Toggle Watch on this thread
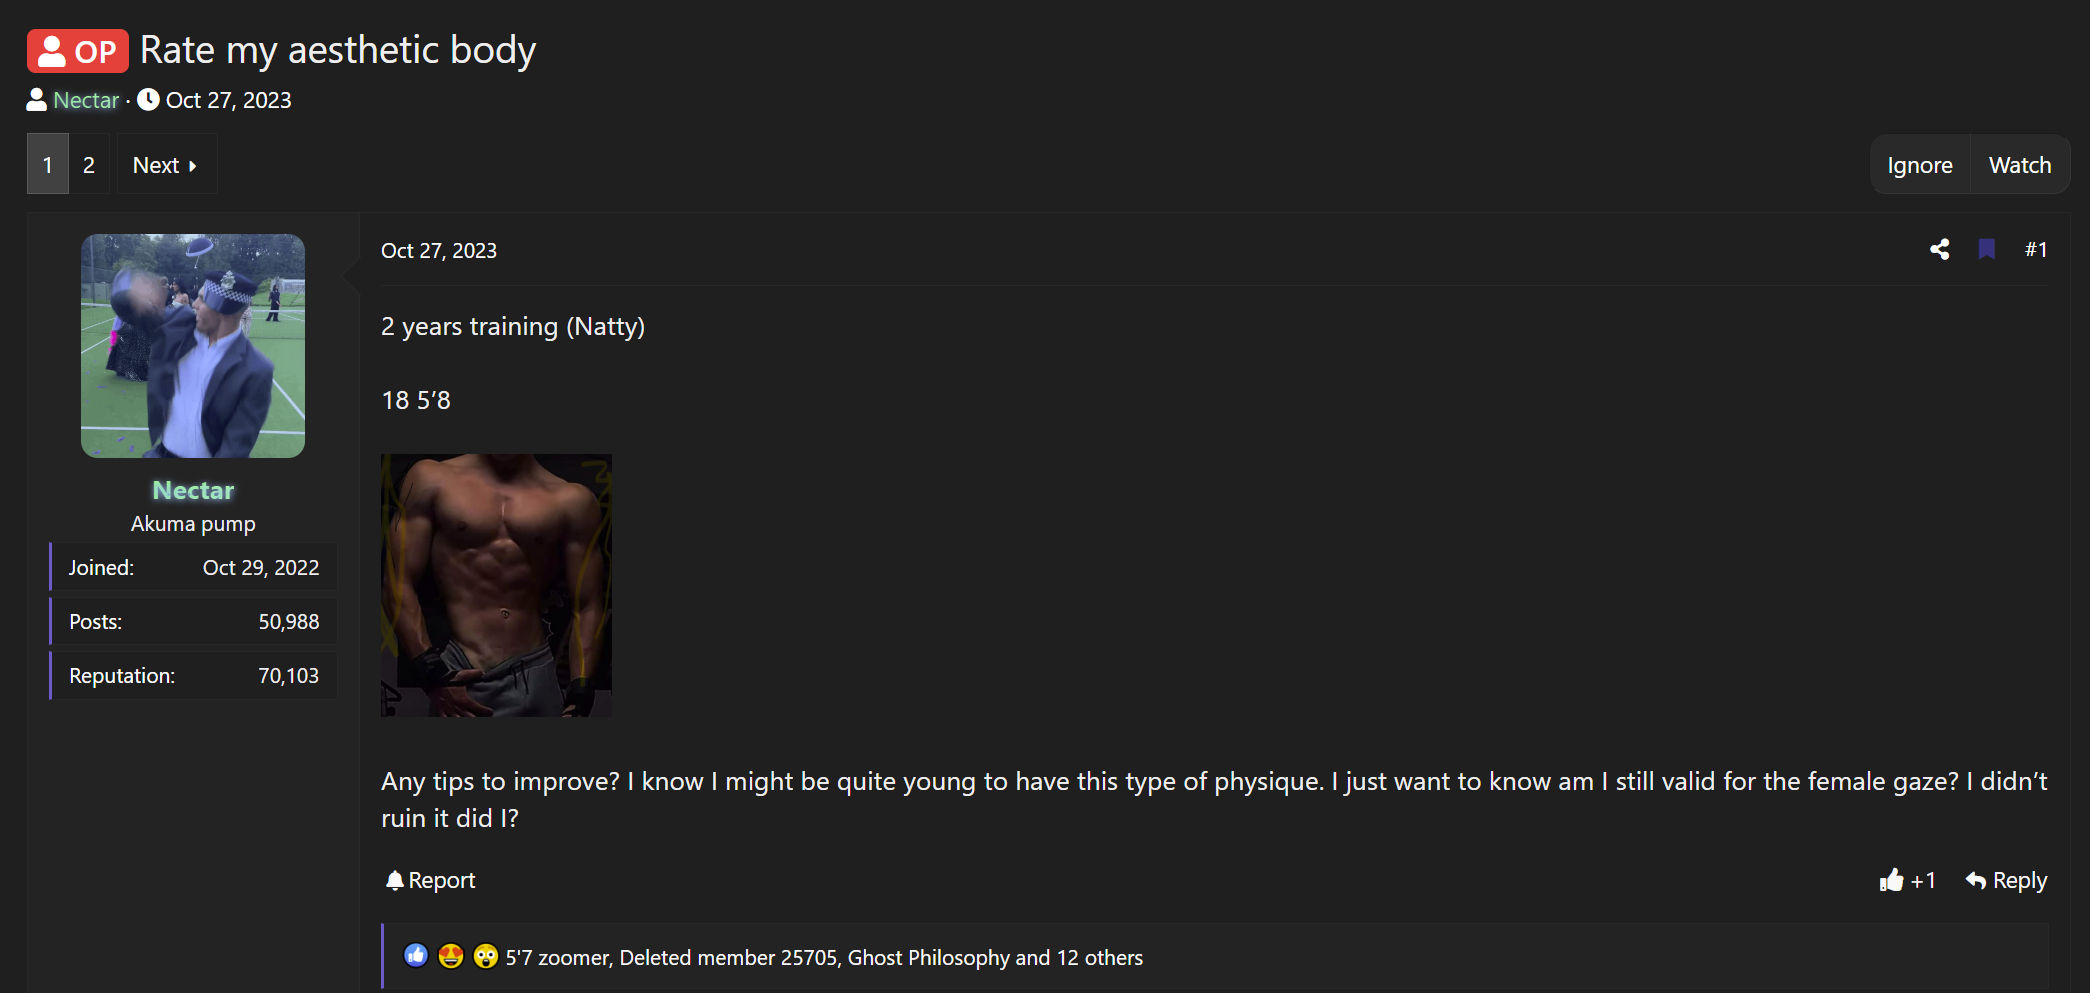 coord(2019,165)
